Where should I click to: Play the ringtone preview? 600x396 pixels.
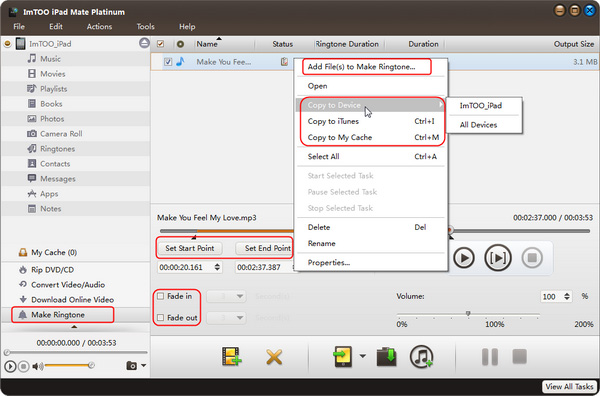pyautogui.click(x=464, y=258)
